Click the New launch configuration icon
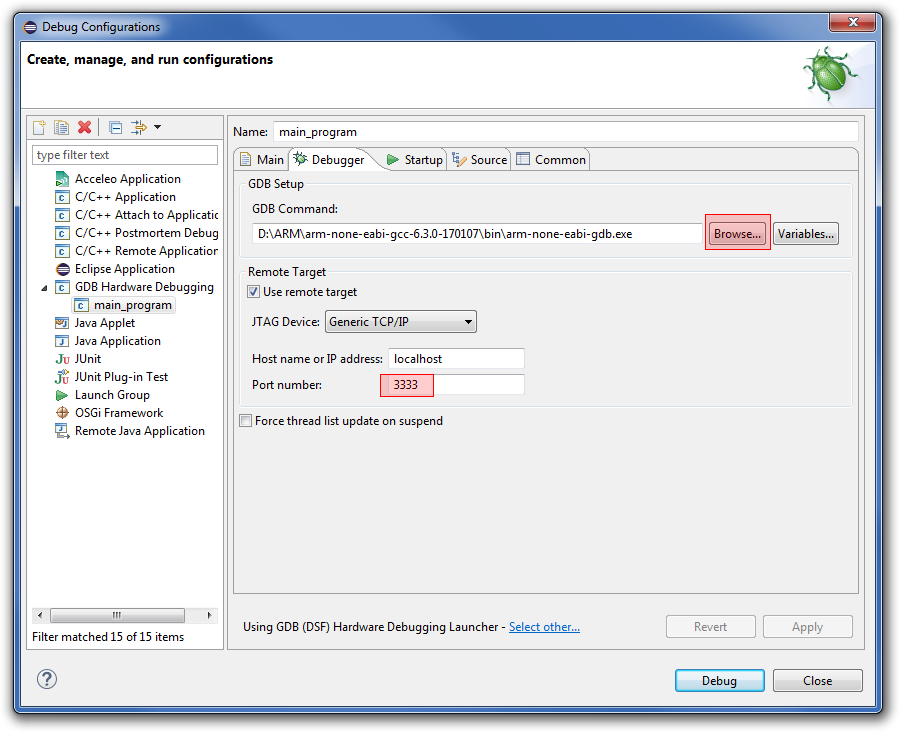Screen dimensions: 901x733 point(39,127)
